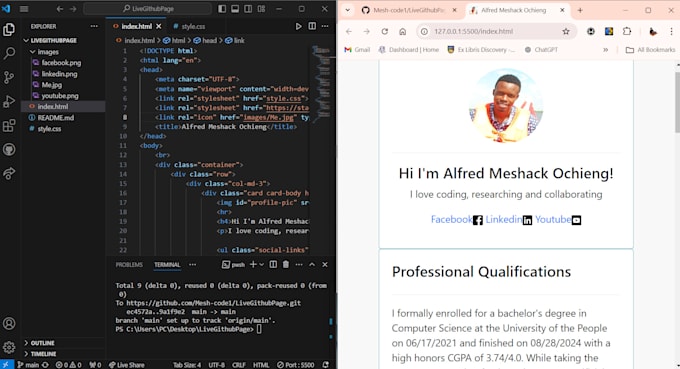Open the Manage gear menu
Viewport: 680px width, 369px height.
coord(9,347)
